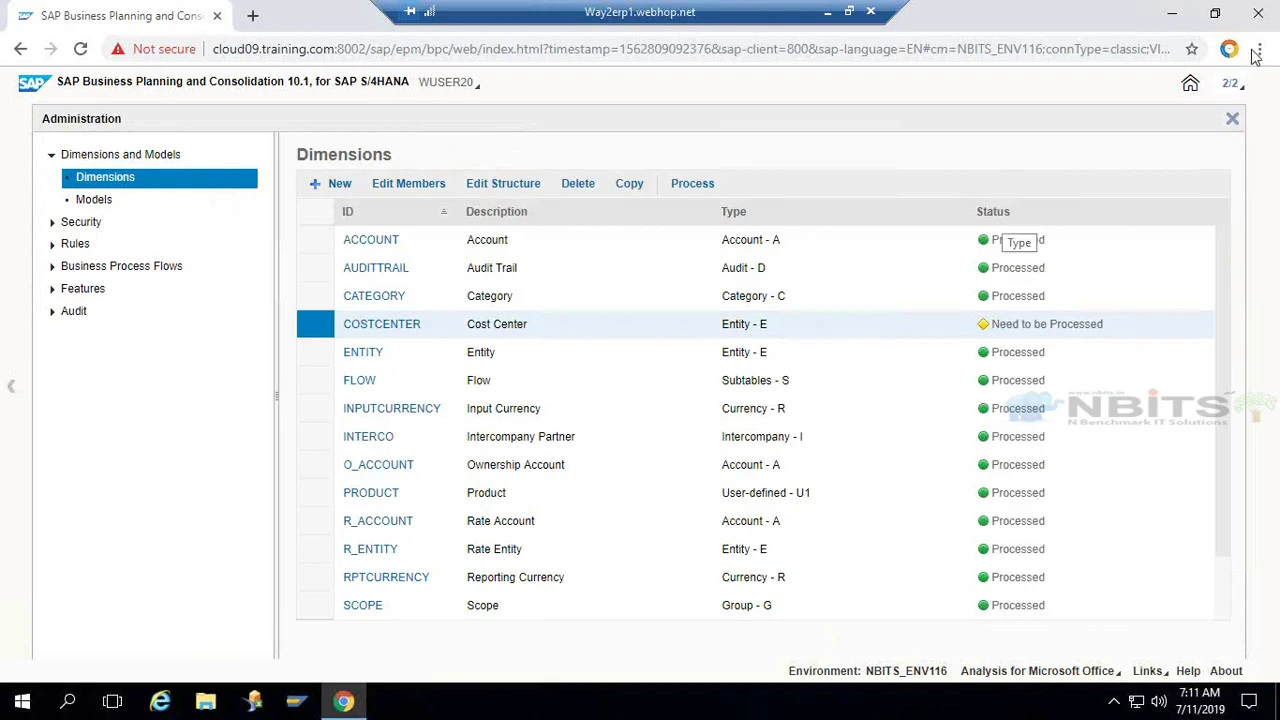The height and width of the screenshot is (720, 1280).
Task: Click the Home icon in the SAP header
Action: click(1190, 83)
